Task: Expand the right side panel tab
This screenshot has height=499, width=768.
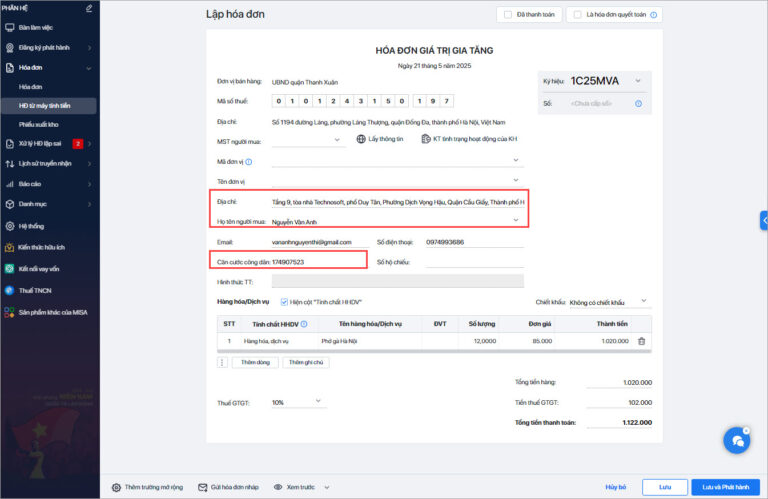Action: pos(764,220)
